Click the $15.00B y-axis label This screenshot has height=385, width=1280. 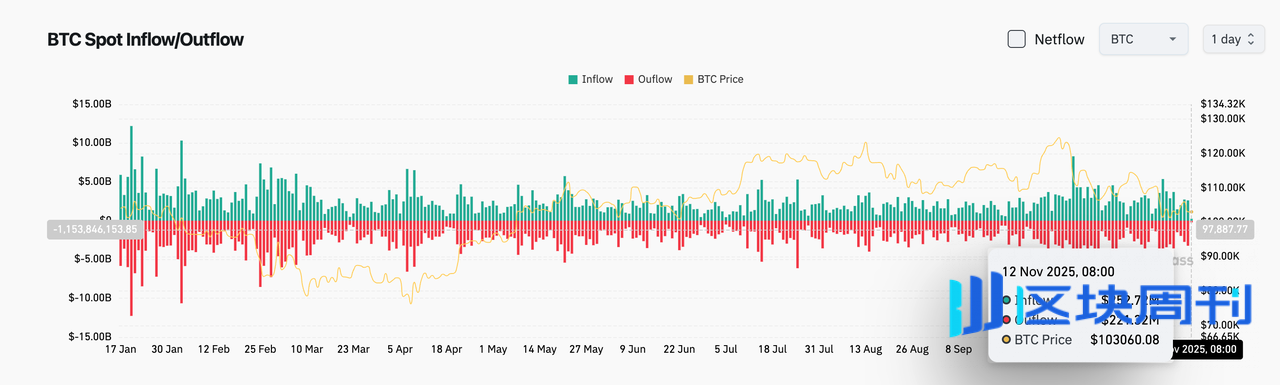[91, 104]
